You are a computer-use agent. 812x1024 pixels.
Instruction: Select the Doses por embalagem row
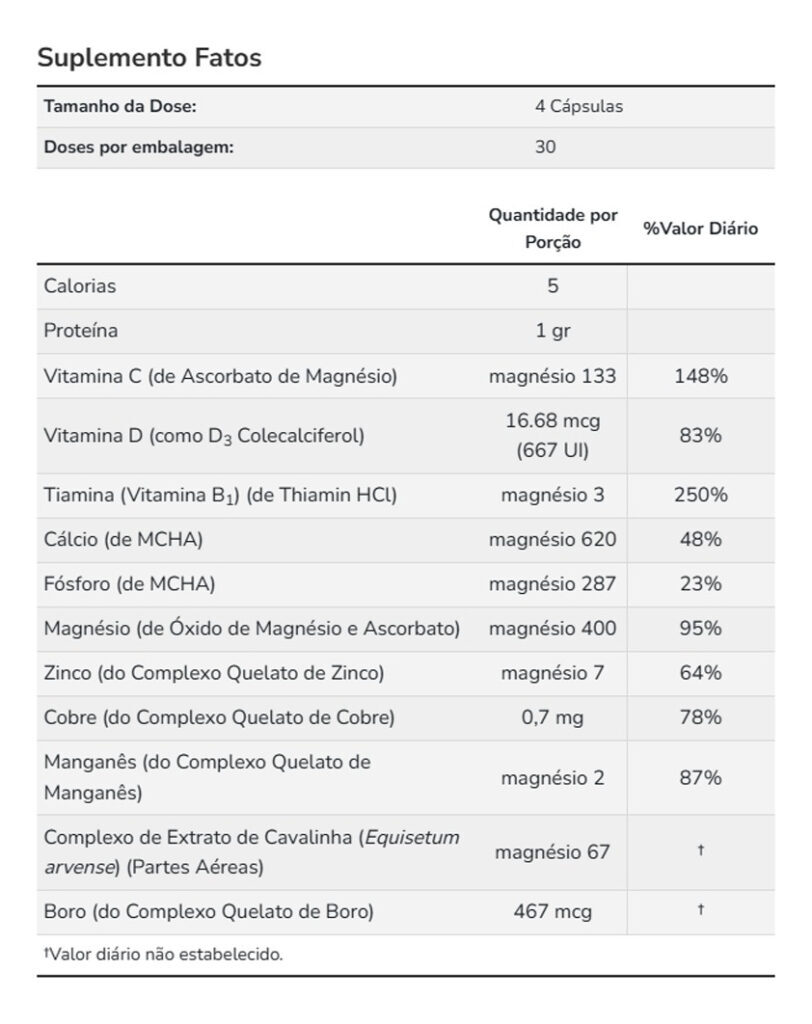406,148
